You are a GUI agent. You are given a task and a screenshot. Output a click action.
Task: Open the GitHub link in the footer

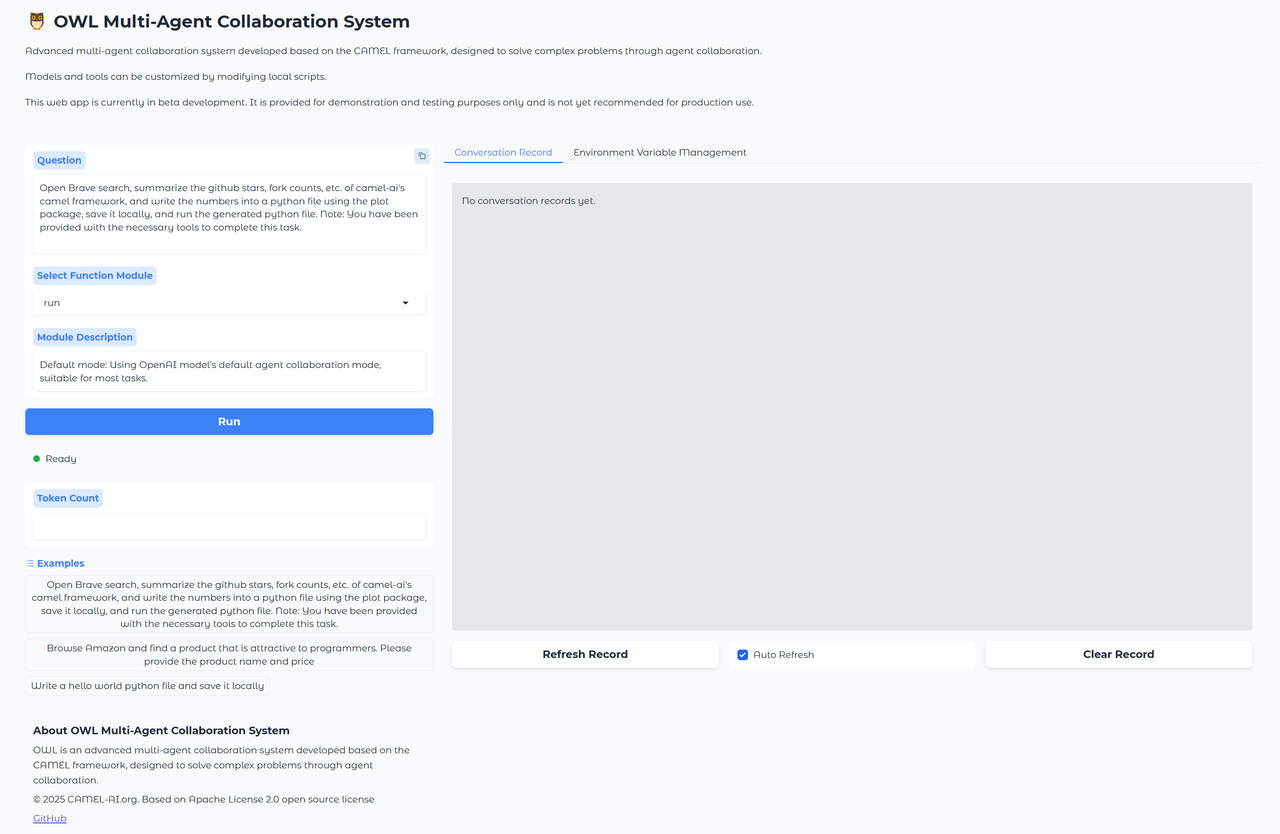[49, 818]
